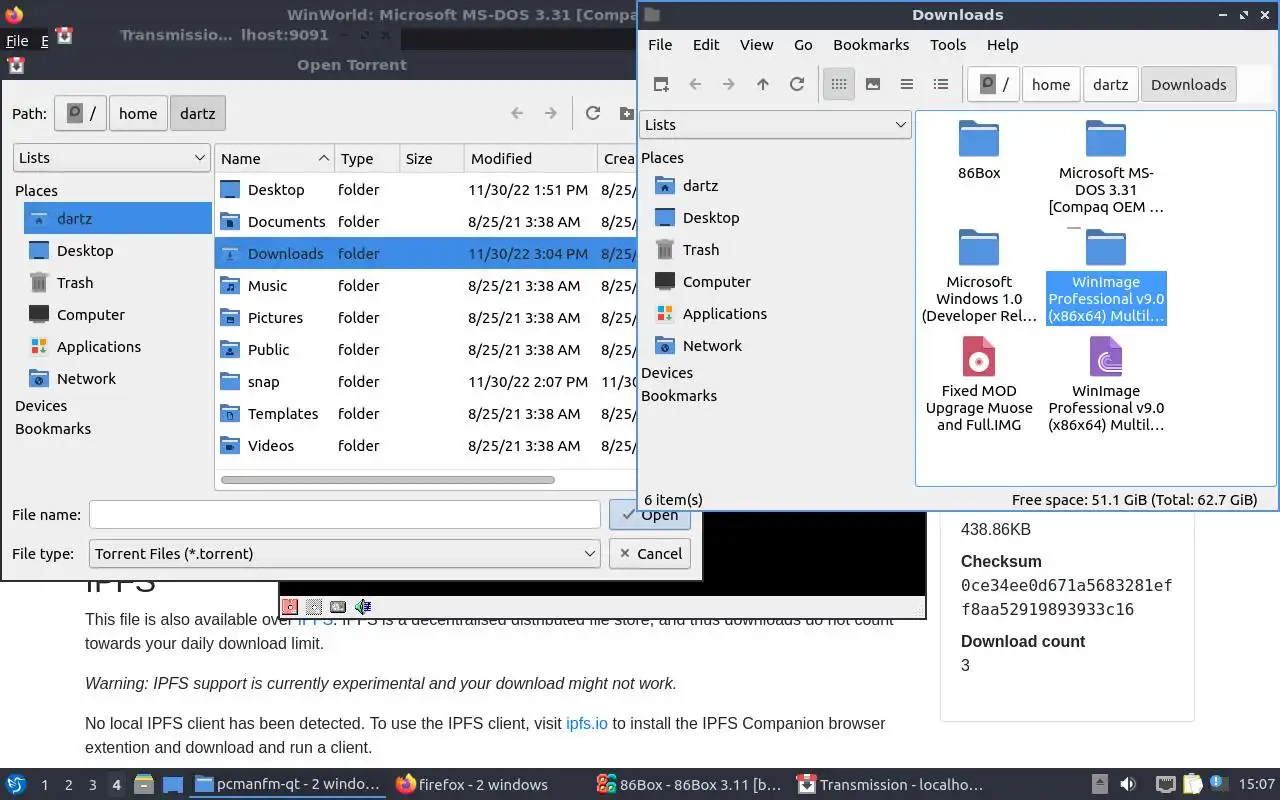The image size is (1280, 800).
Task: Click Cancel in Open Torrent dialog
Action: tap(650, 553)
